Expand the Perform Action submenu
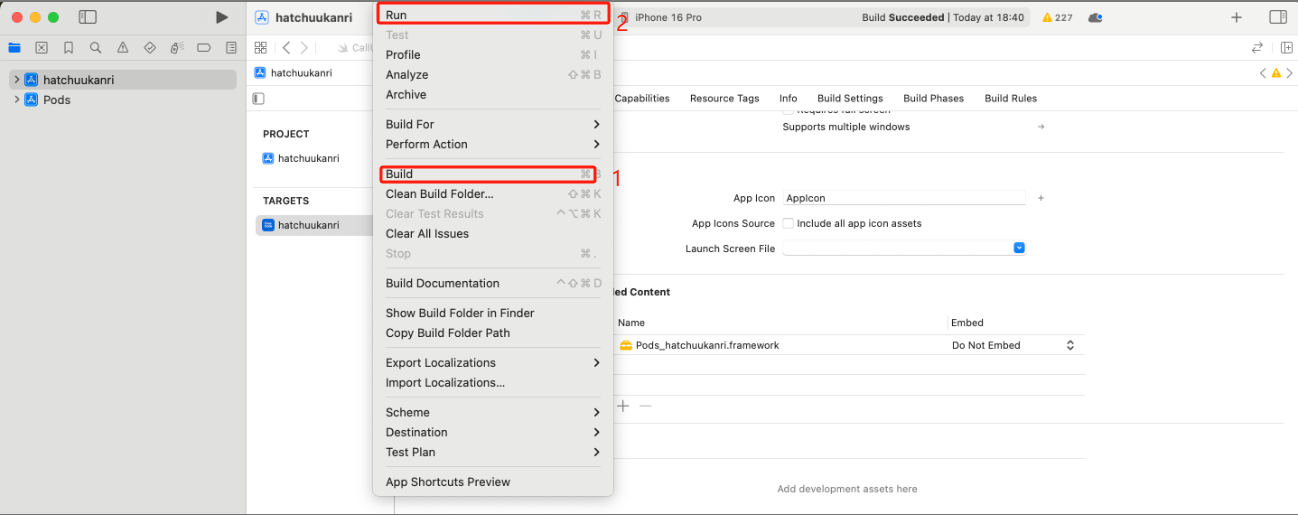Viewport: 1298px width, 515px height. pos(494,144)
